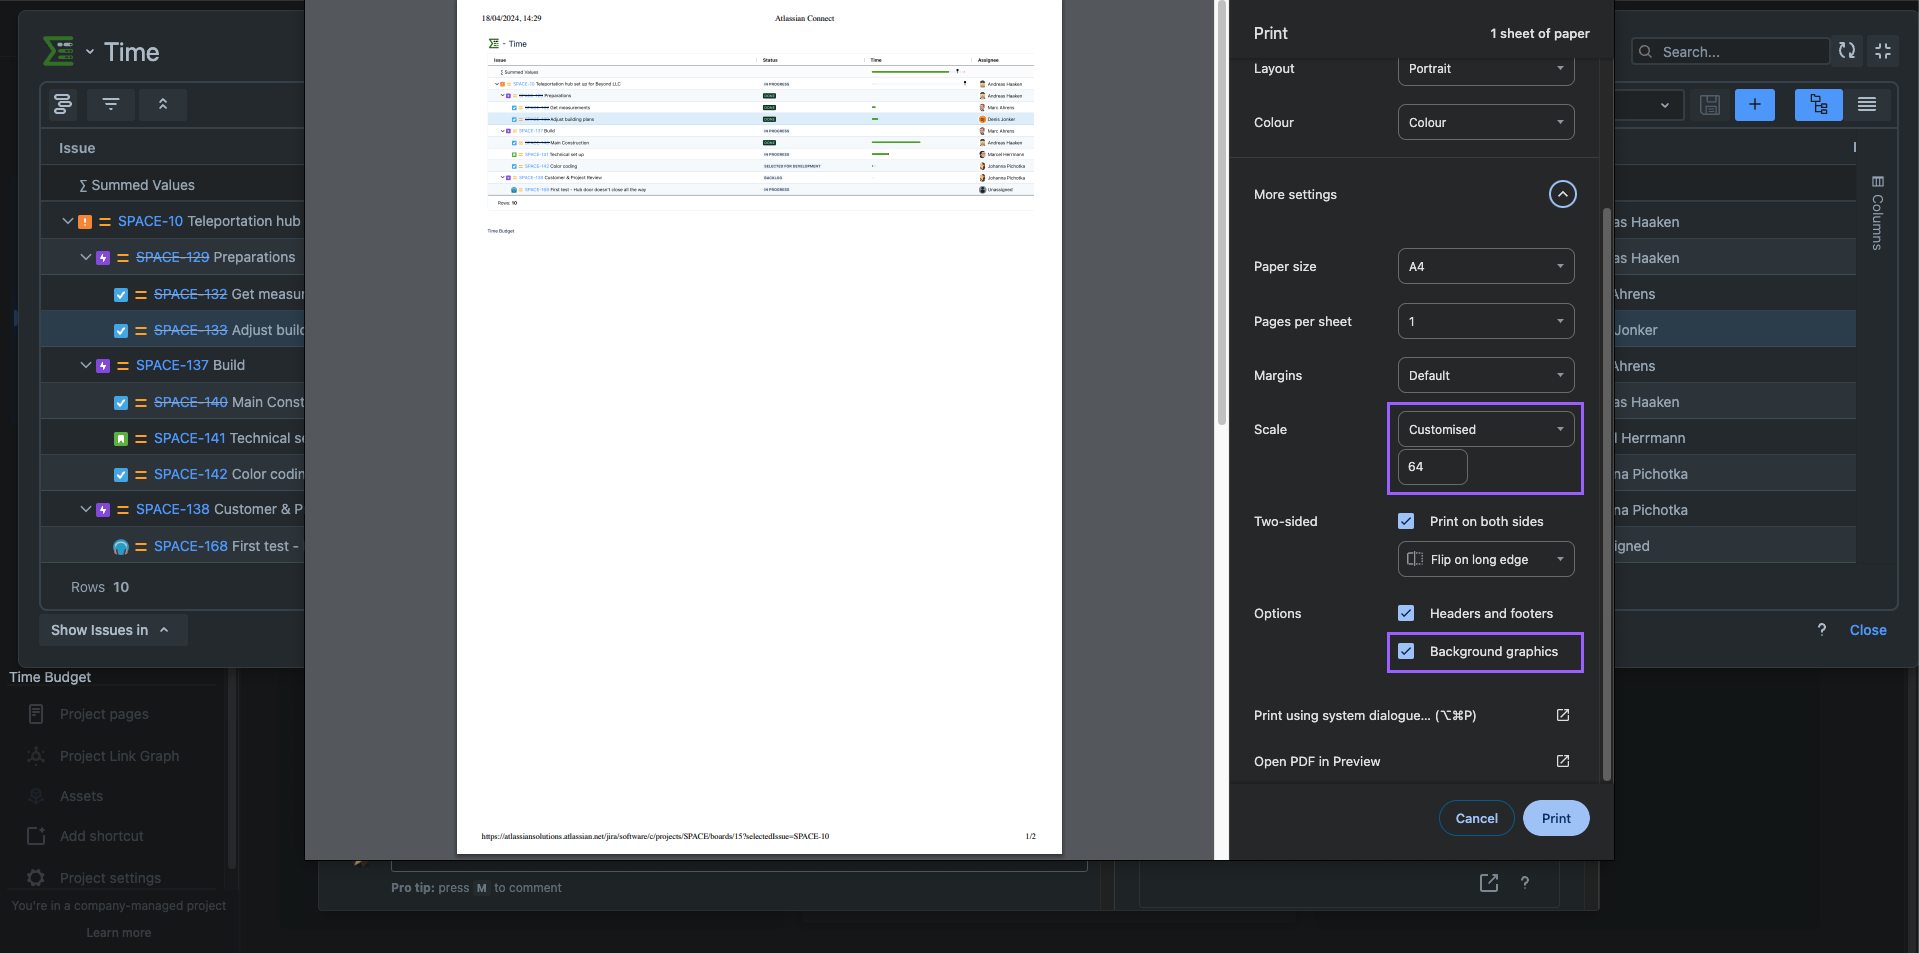Collapse the More settings section
Image resolution: width=1919 pixels, height=953 pixels.
coord(1562,194)
